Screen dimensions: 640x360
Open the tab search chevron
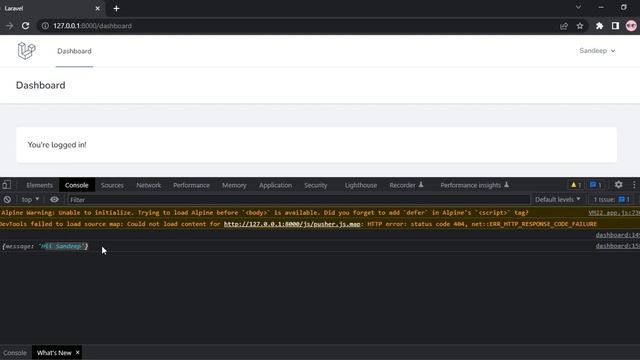pos(578,7)
